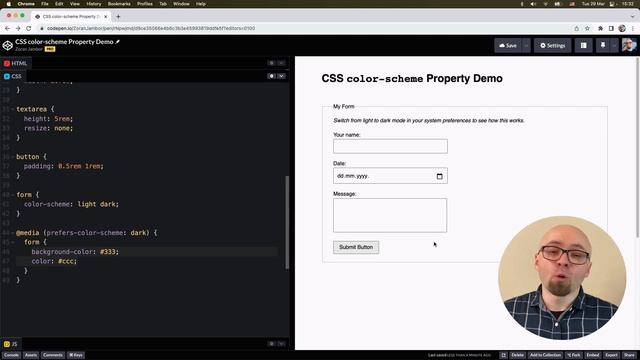Image resolution: width=640 pixels, height=360 pixels.
Task: Toggle Chrome side panel icon
Action: [x=611, y=28]
